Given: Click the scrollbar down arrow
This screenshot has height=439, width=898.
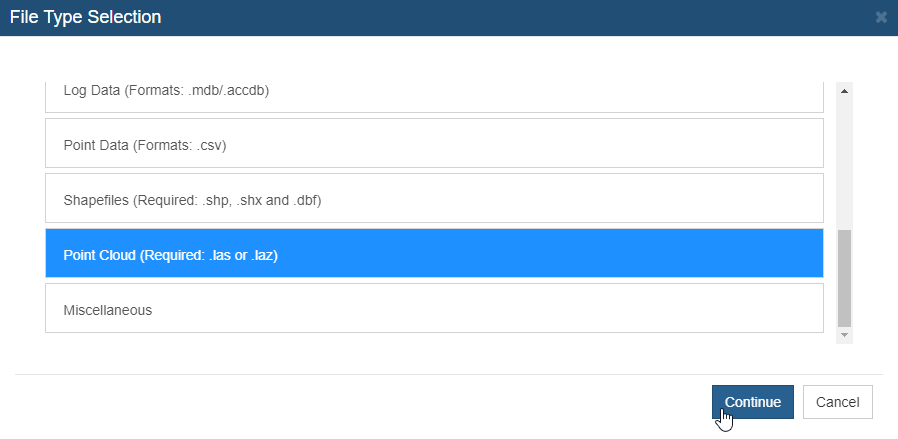Looking at the screenshot, I should pos(844,335).
